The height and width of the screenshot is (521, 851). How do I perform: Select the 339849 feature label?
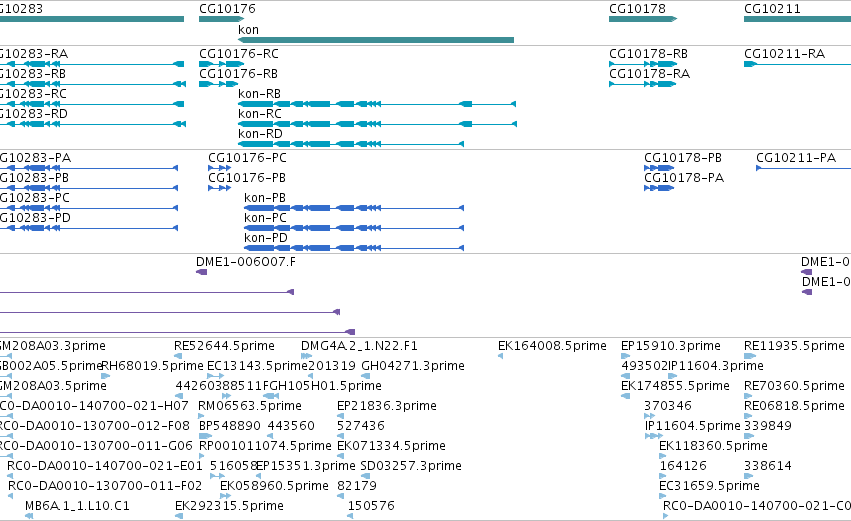(767, 427)
